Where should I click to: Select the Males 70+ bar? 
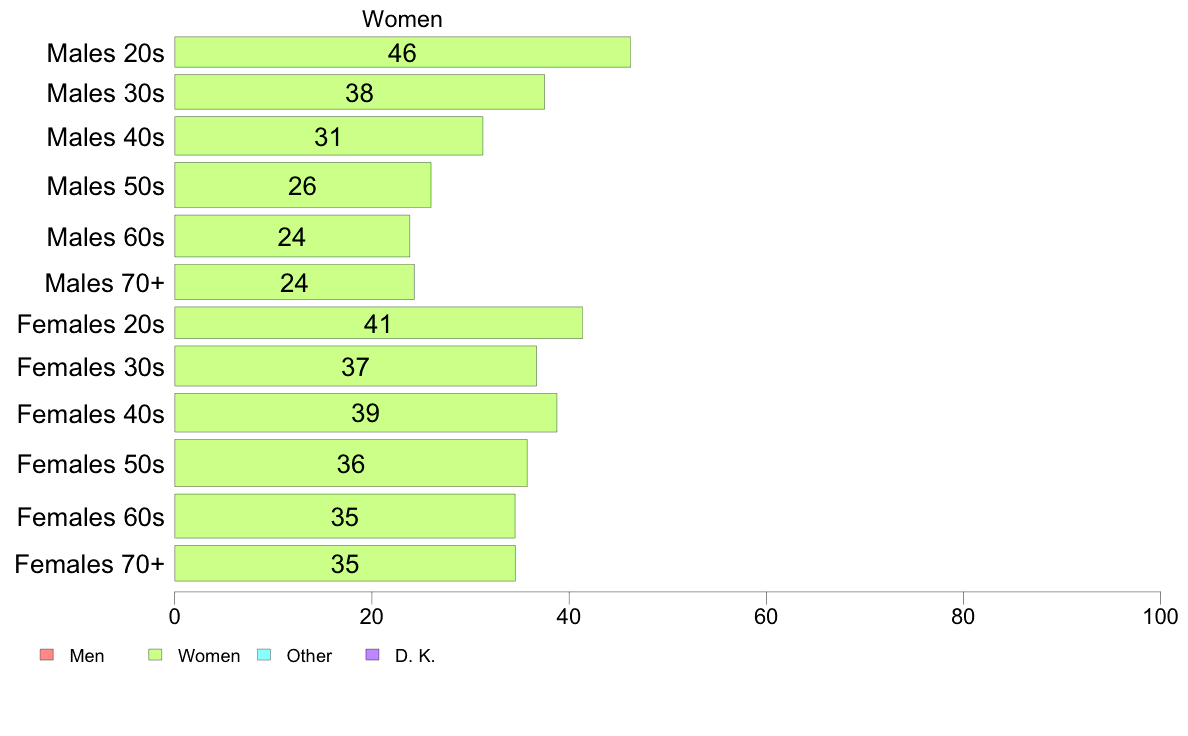pyautogui.click(x=295, y=282)
